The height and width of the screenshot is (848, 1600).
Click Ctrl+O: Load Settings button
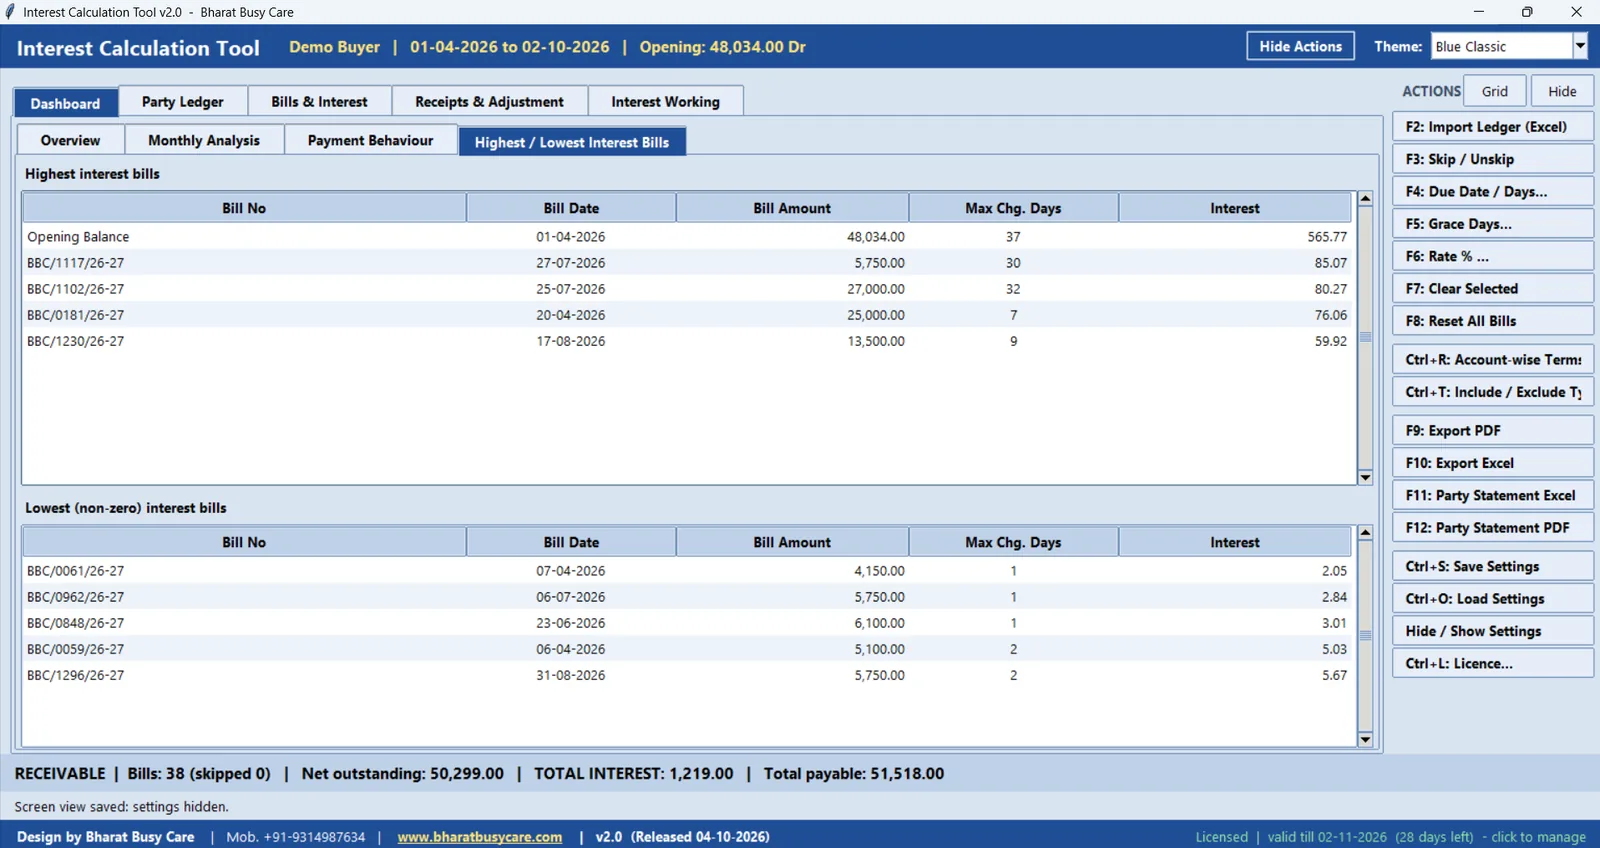coord(1493,599)
